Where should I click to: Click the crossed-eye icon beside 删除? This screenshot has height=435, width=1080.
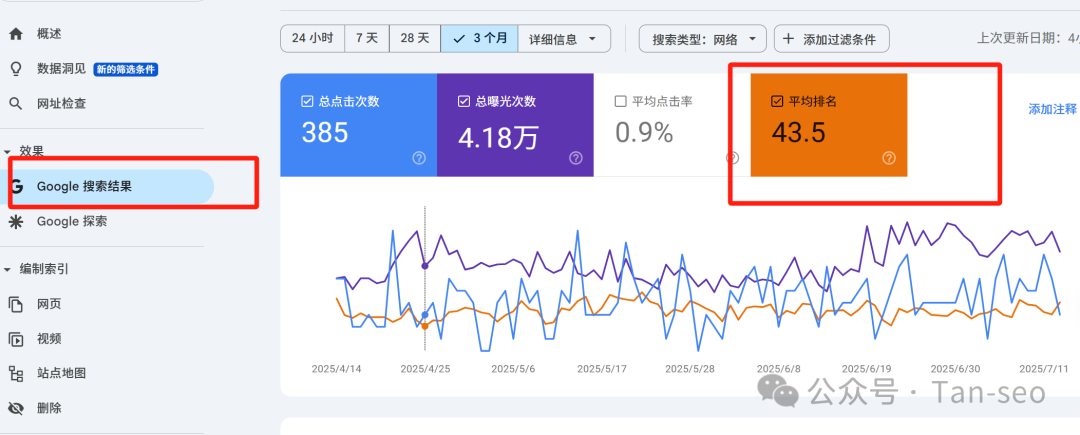[16, 408]
